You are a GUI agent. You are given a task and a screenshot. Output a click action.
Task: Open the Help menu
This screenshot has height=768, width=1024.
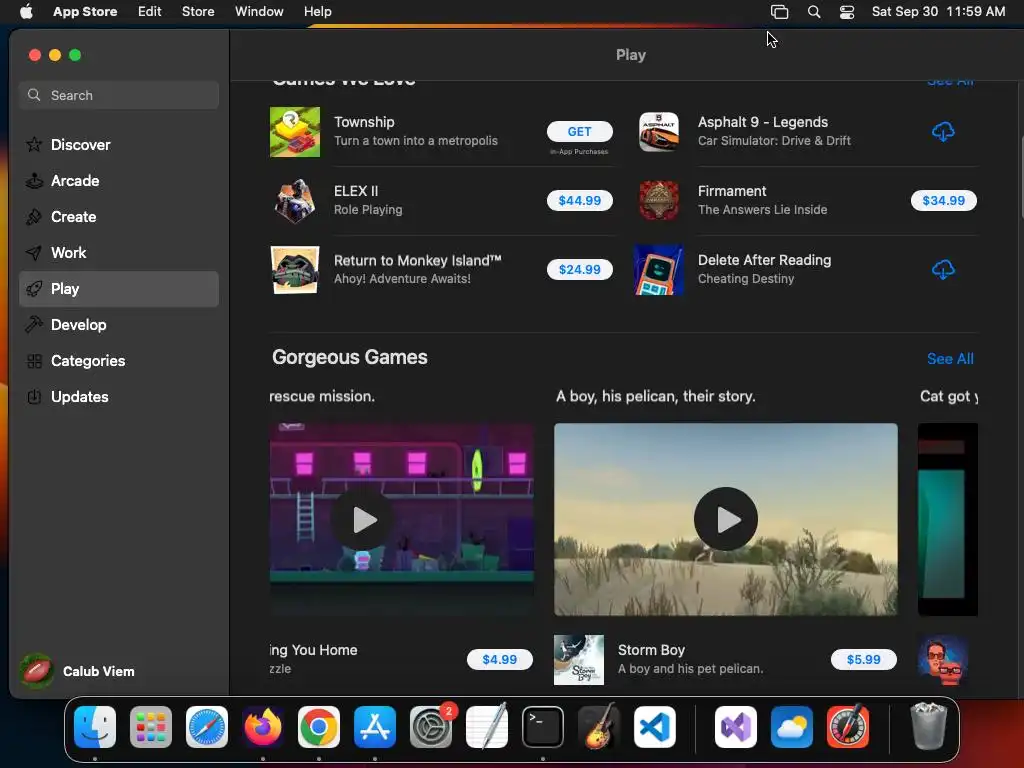tap(317, 12)
